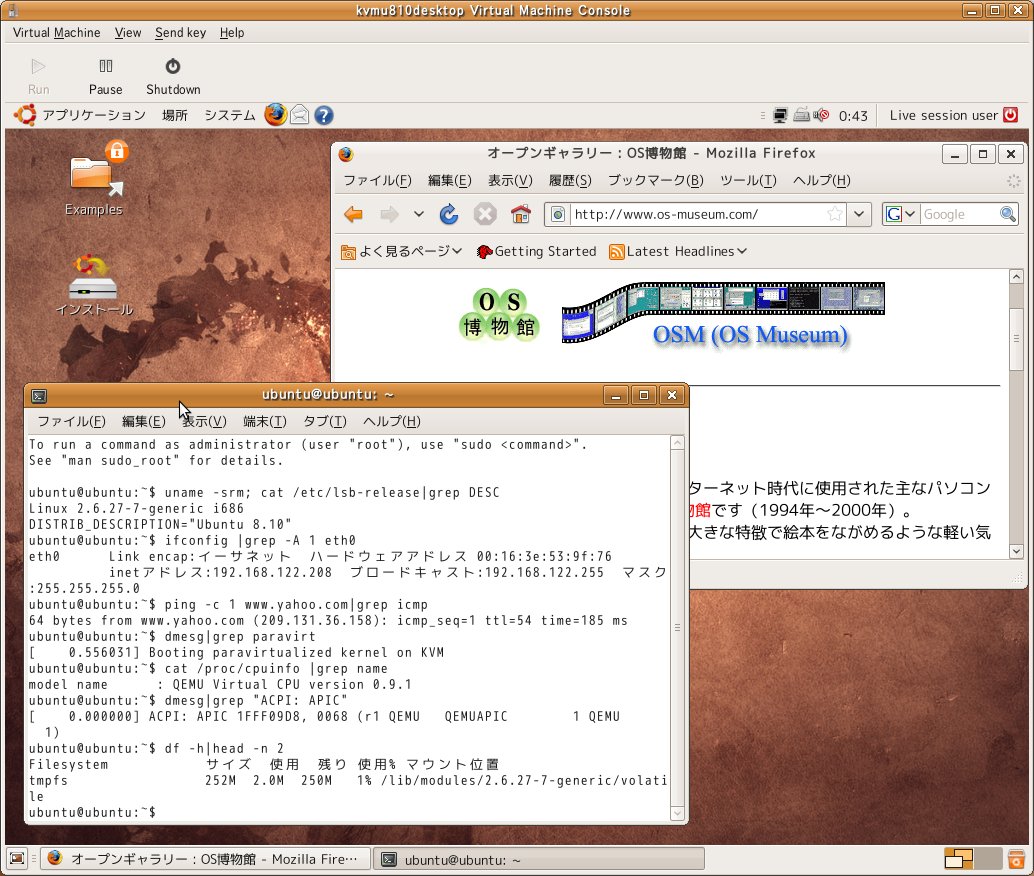Expand the Latest Headlines feed dropdown
The height and width of the screenshot is (876, 1034).
pos(678,251)
